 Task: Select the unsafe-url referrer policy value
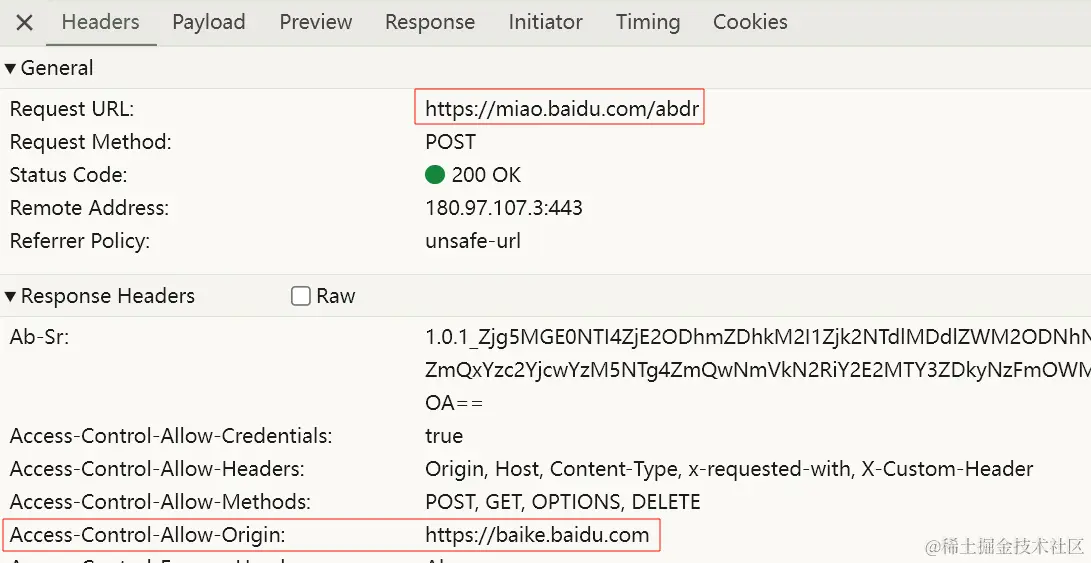tap(473, 241)
